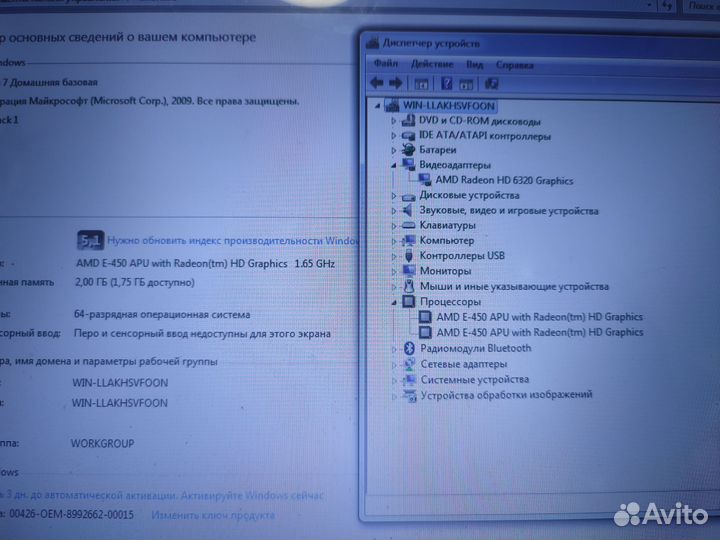Select the Радиомодули Bluetooth label
720x540 pixels.
point(476,348)
